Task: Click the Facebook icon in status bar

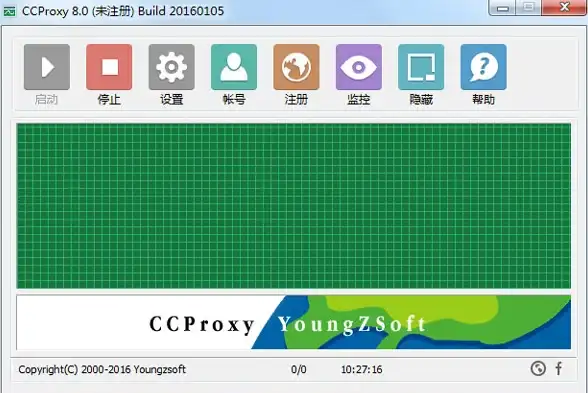Action: pyautogui.click(x=558, y=368)
